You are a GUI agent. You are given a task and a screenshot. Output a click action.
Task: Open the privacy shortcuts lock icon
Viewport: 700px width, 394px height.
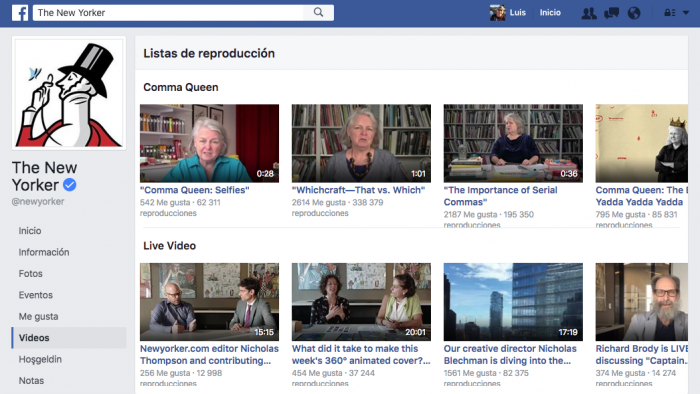[x=670, y=13]
